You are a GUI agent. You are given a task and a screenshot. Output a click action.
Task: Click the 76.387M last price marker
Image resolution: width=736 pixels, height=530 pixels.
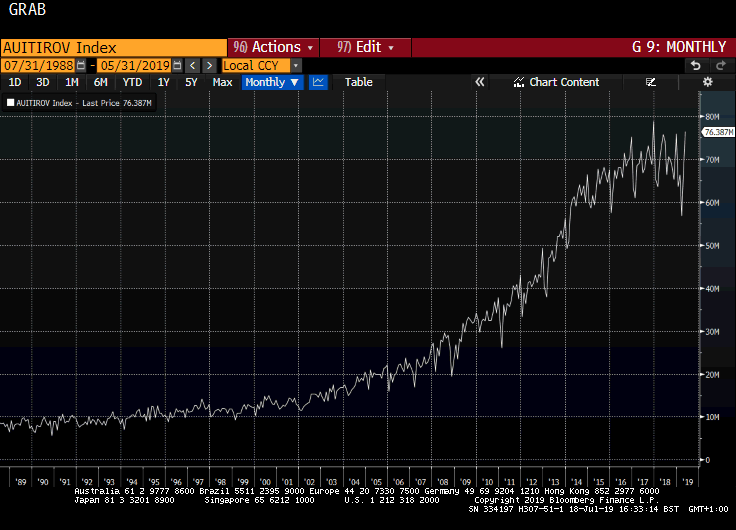(x=719, y=131)
